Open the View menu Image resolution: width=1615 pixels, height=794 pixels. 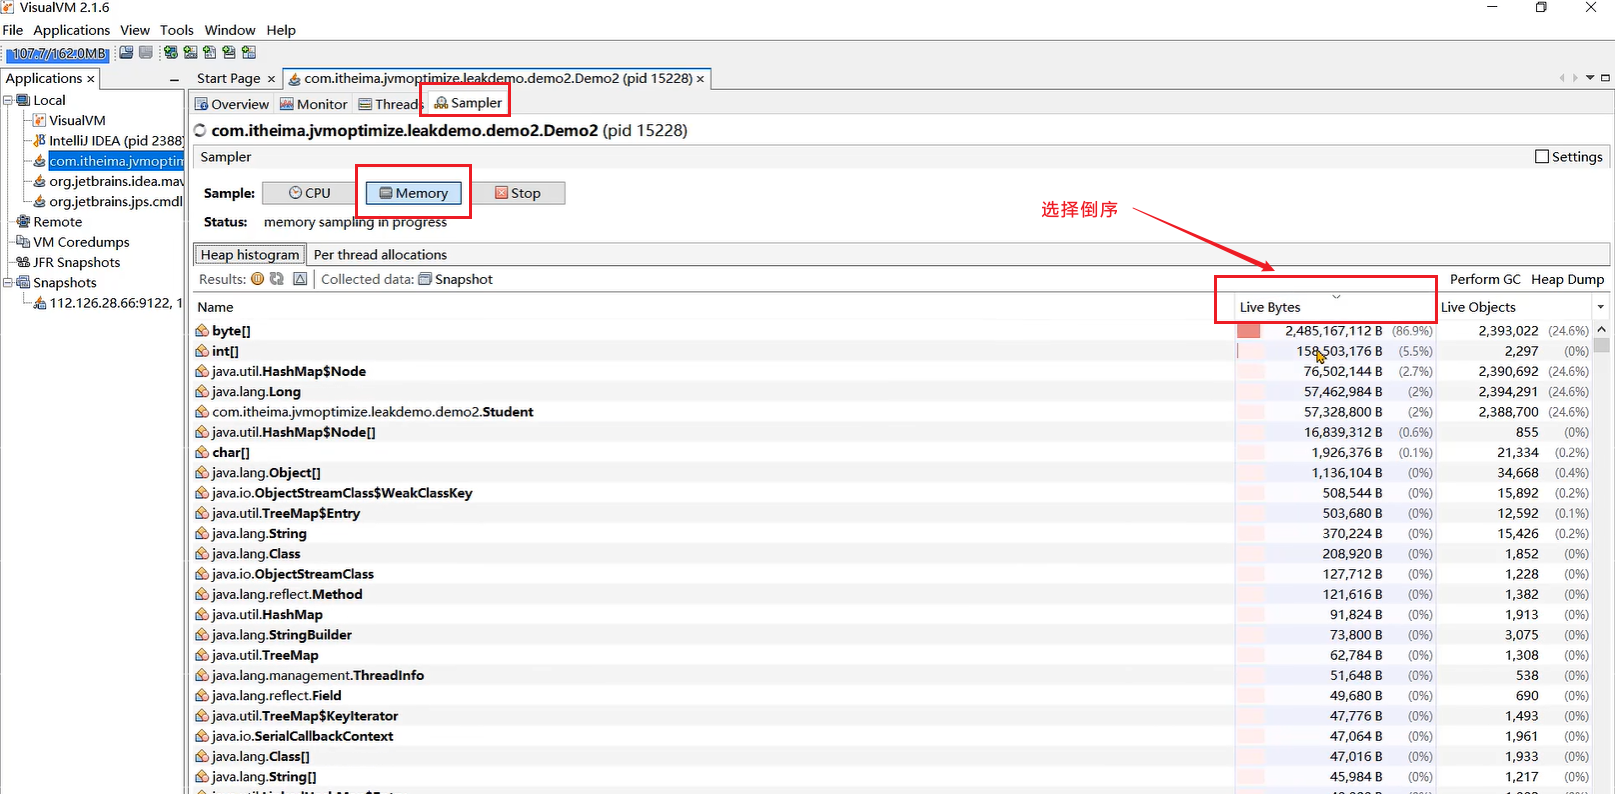(x=135, y=30)
